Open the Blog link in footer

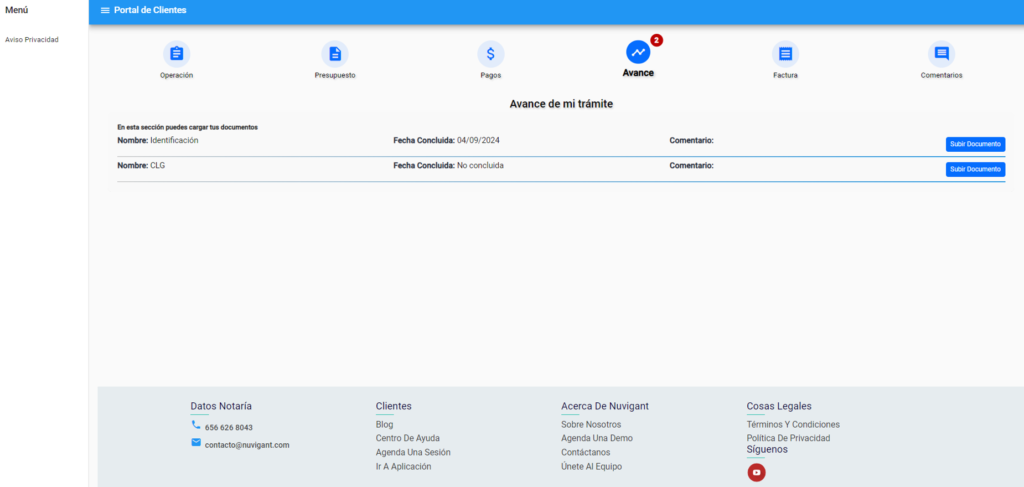384,424
